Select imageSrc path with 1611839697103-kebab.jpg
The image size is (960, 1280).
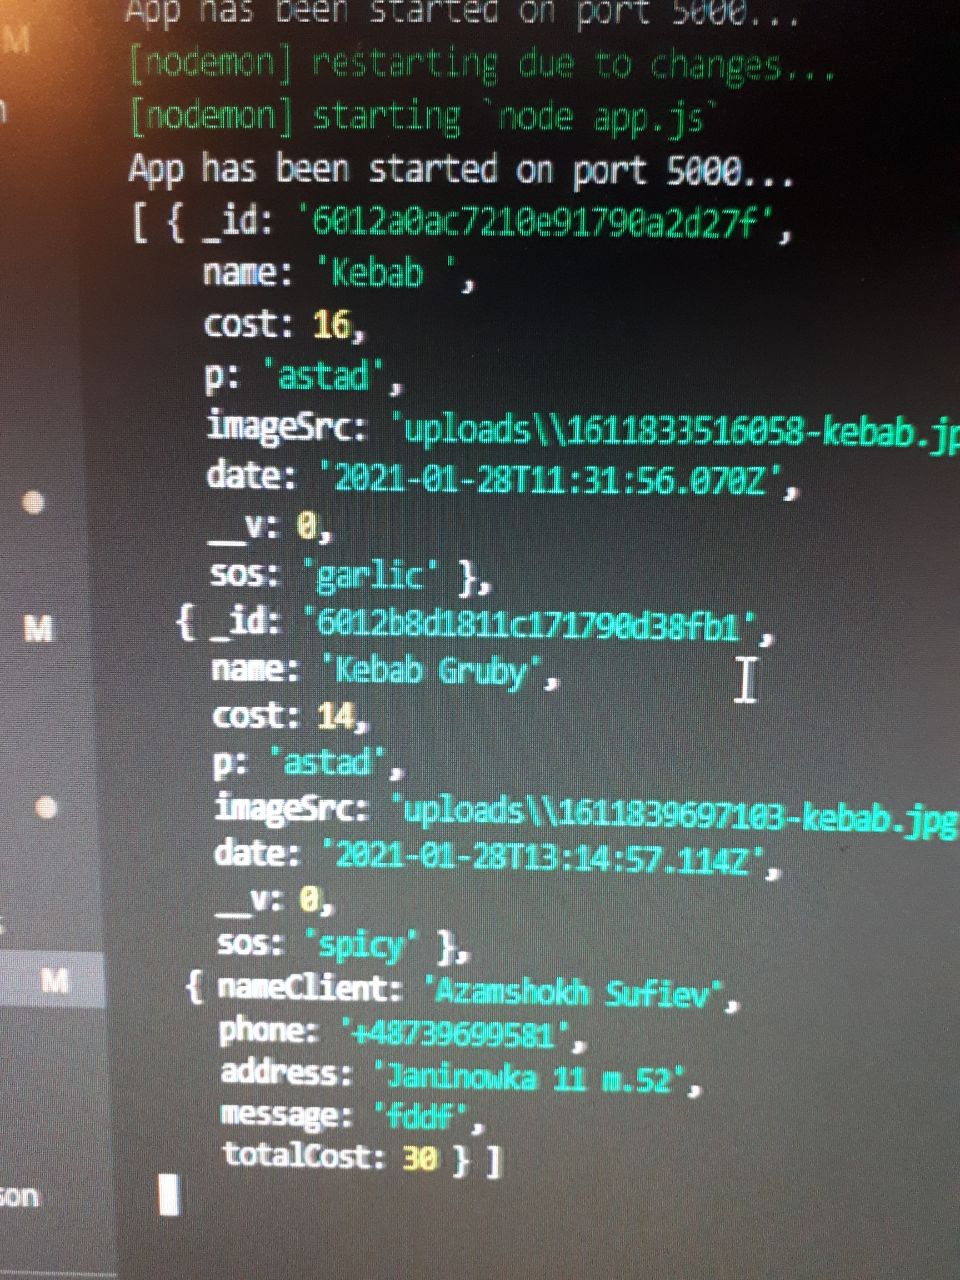pos(675,814)
